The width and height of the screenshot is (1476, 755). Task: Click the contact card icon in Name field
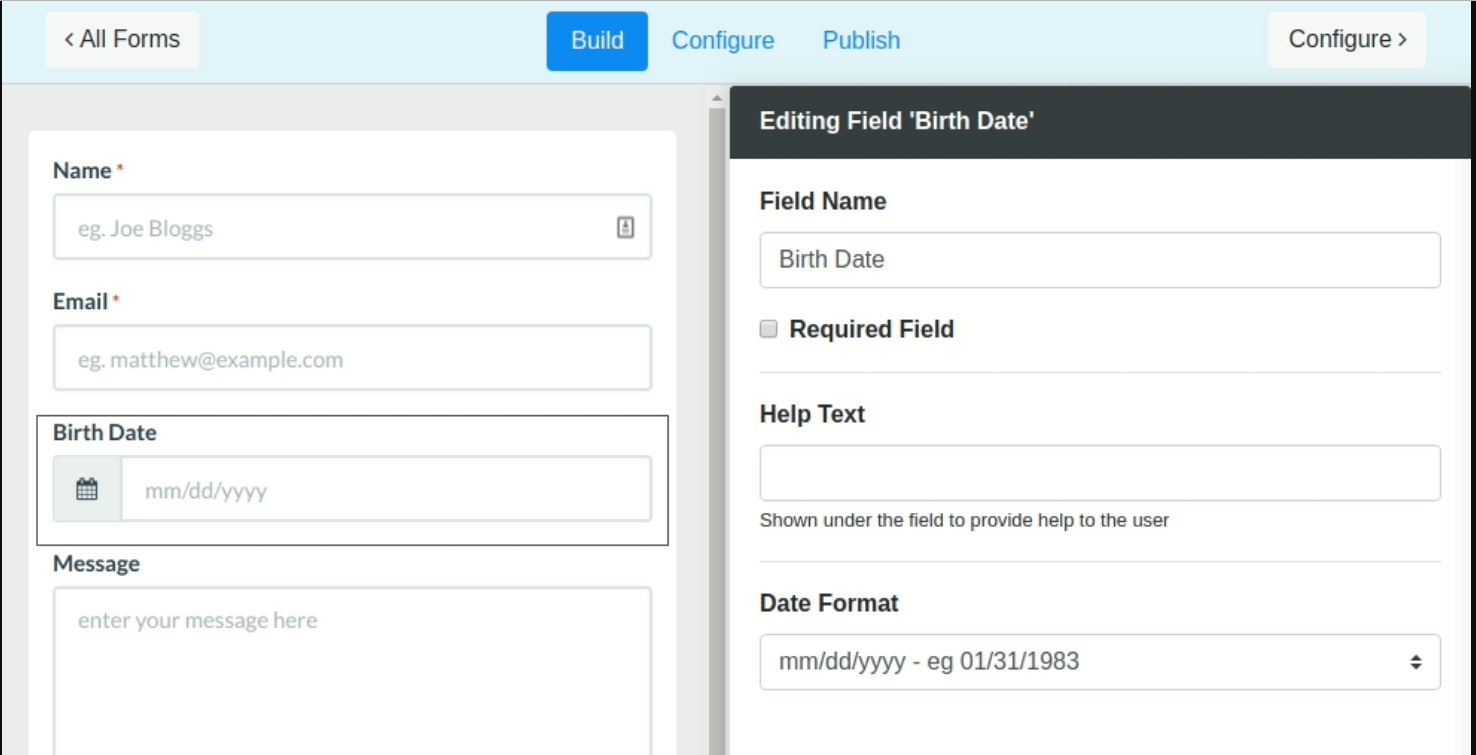(x=625, y=228)
